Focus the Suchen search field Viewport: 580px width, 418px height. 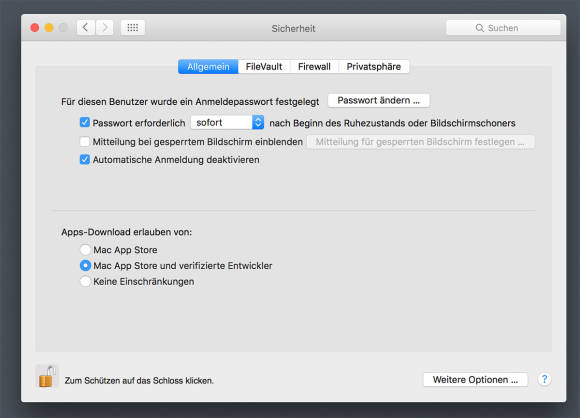tap(503, 28)
